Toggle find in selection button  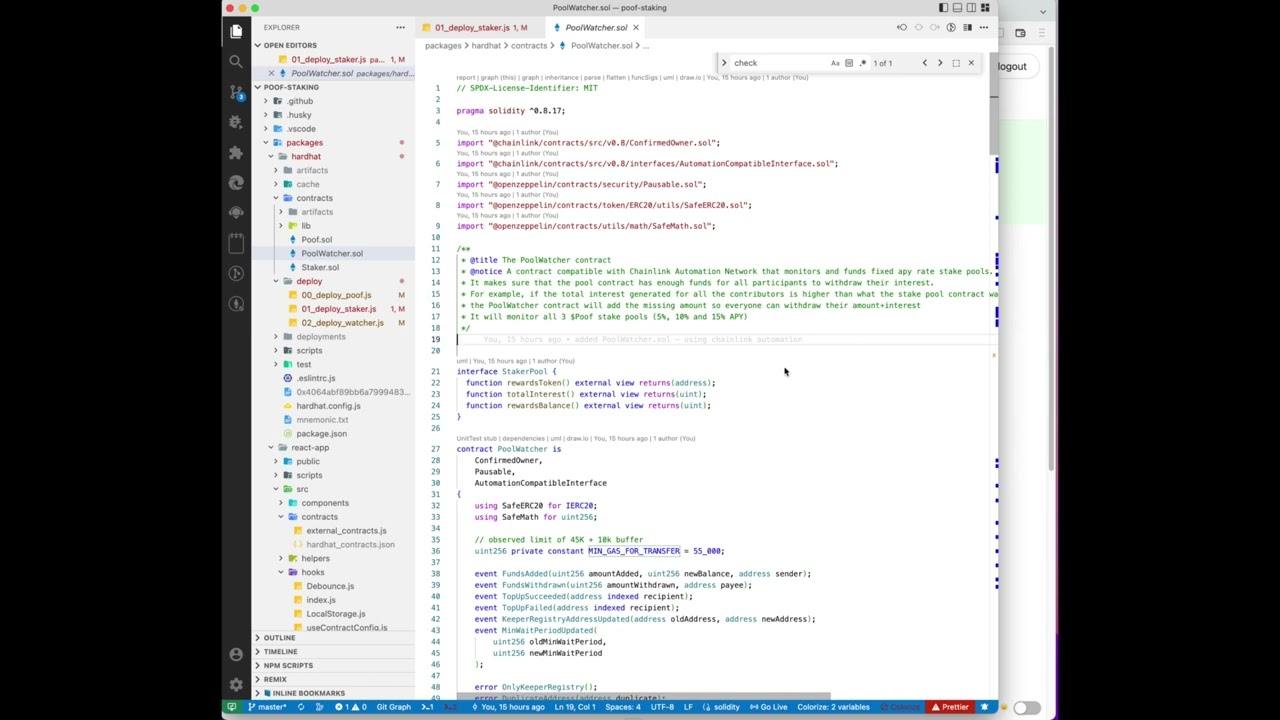coord(956,63)
